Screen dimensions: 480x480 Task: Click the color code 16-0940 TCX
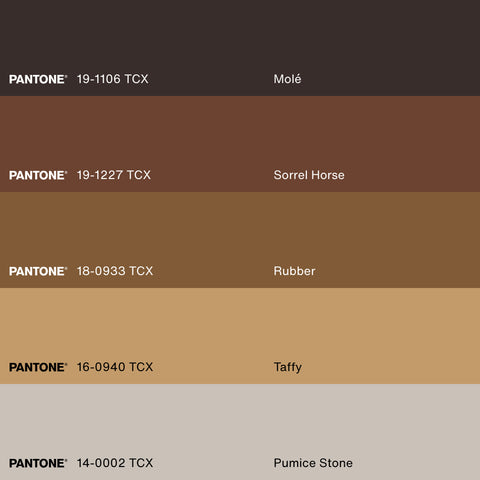[x=115, y=367]
